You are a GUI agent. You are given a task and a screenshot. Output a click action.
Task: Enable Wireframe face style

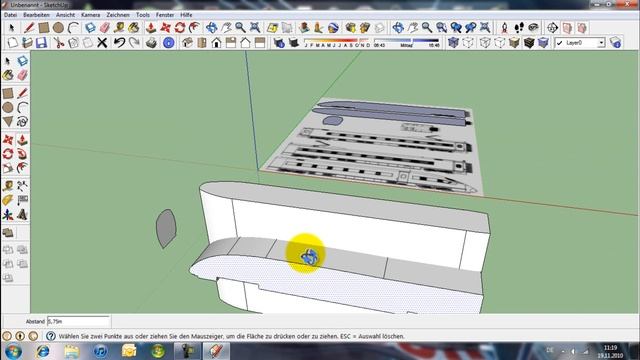tap(485, 42)
